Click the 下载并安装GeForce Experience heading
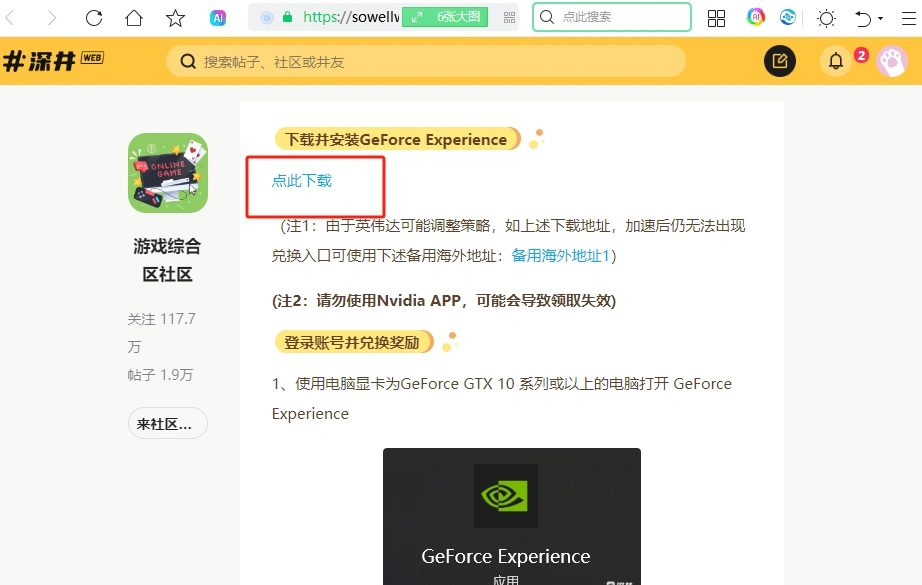The width and height of the screenshot is (922, 585). point(396,139)
